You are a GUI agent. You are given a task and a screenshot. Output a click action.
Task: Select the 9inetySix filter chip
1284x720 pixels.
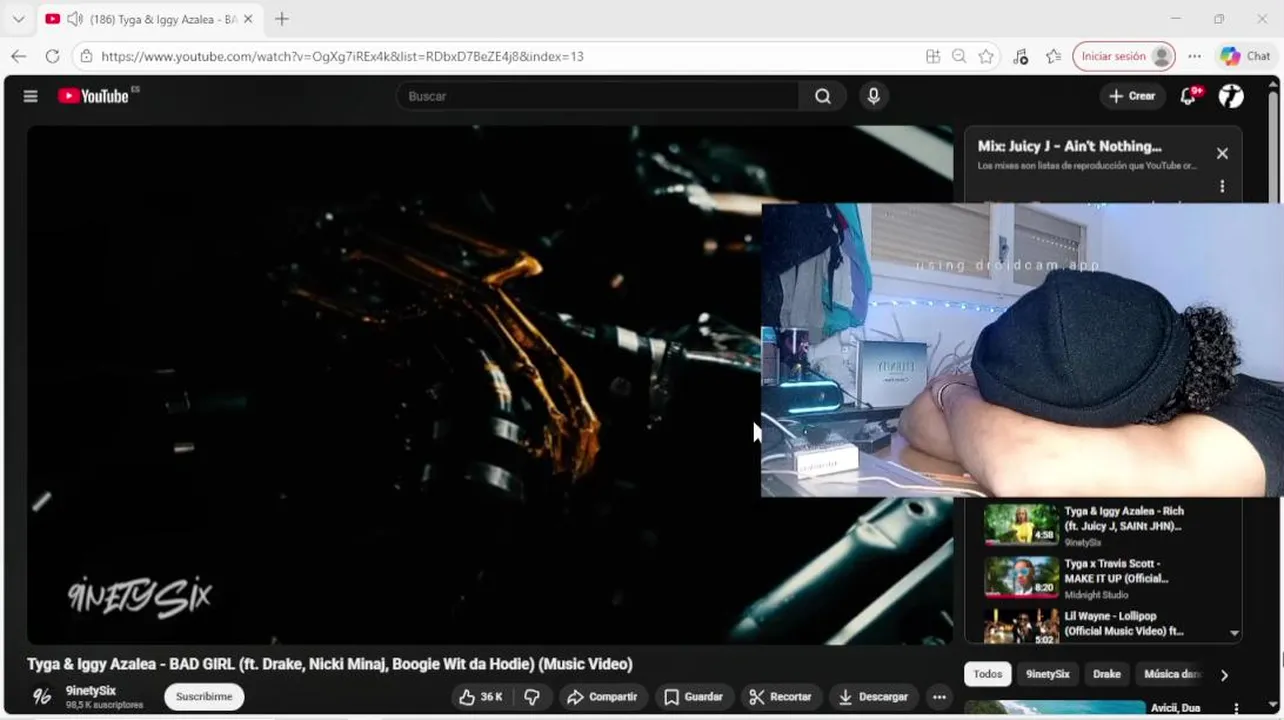pyautogui.click(x=1048, y=674)
